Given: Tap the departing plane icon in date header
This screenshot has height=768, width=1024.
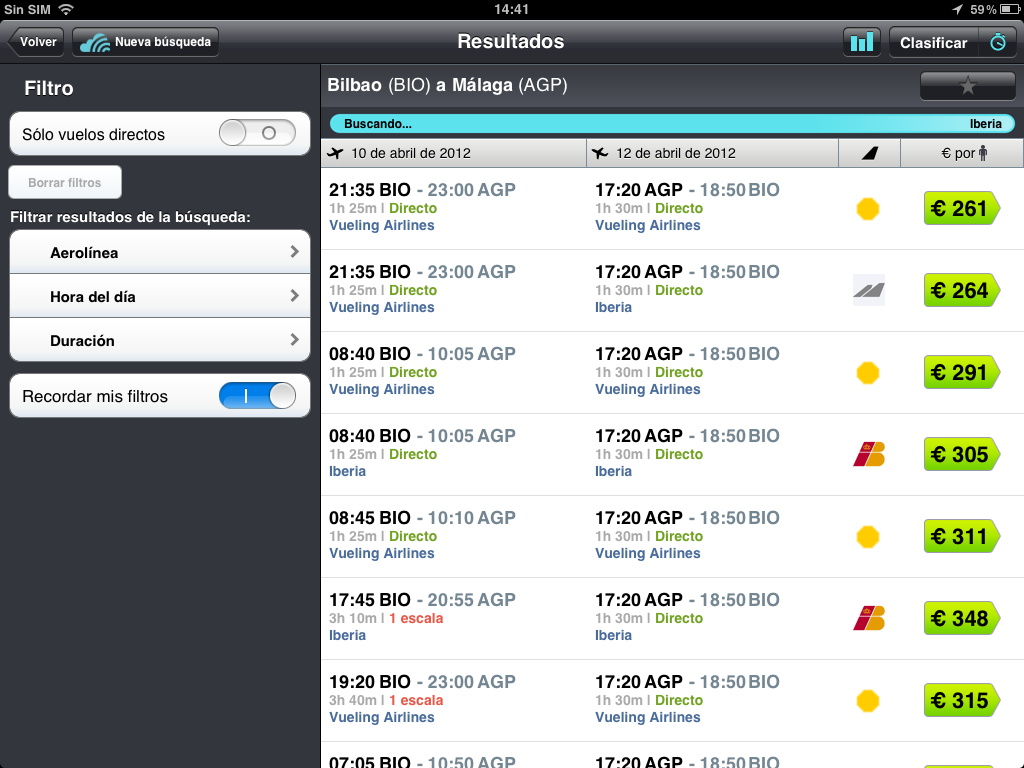Looking at the screenshot, I should [x=335, y=153].
